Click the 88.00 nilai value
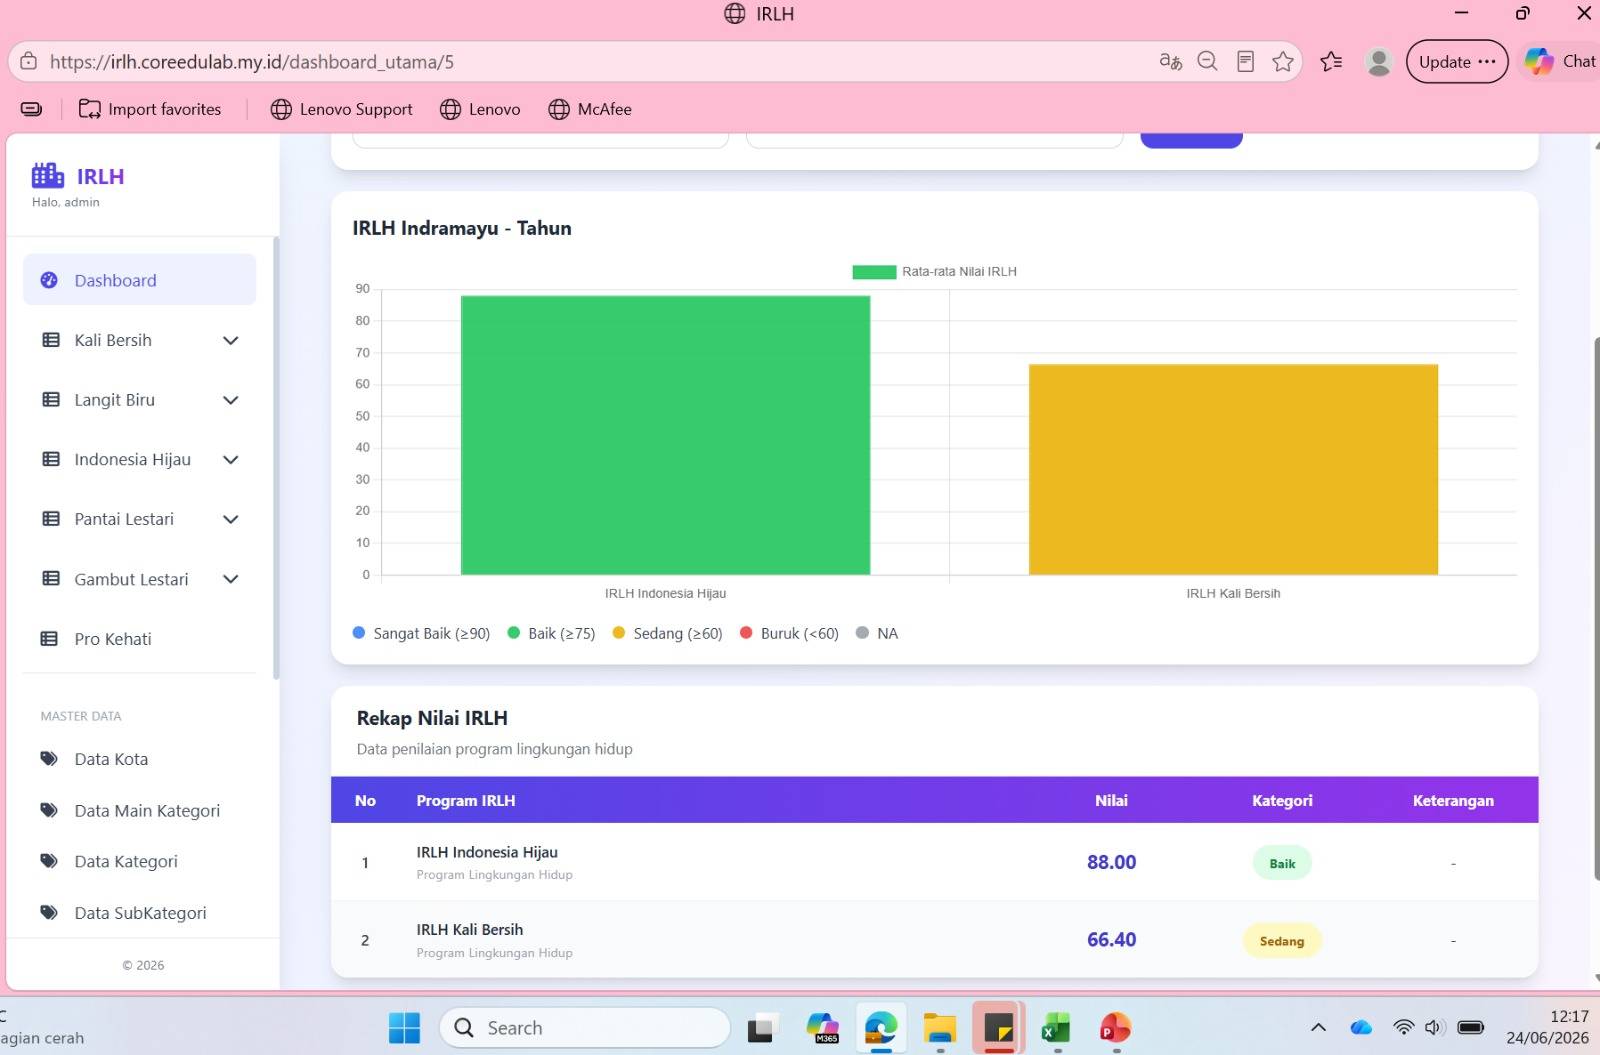The width and height of the screenshot is (1600, 1055). click(x=1111, y=862)
